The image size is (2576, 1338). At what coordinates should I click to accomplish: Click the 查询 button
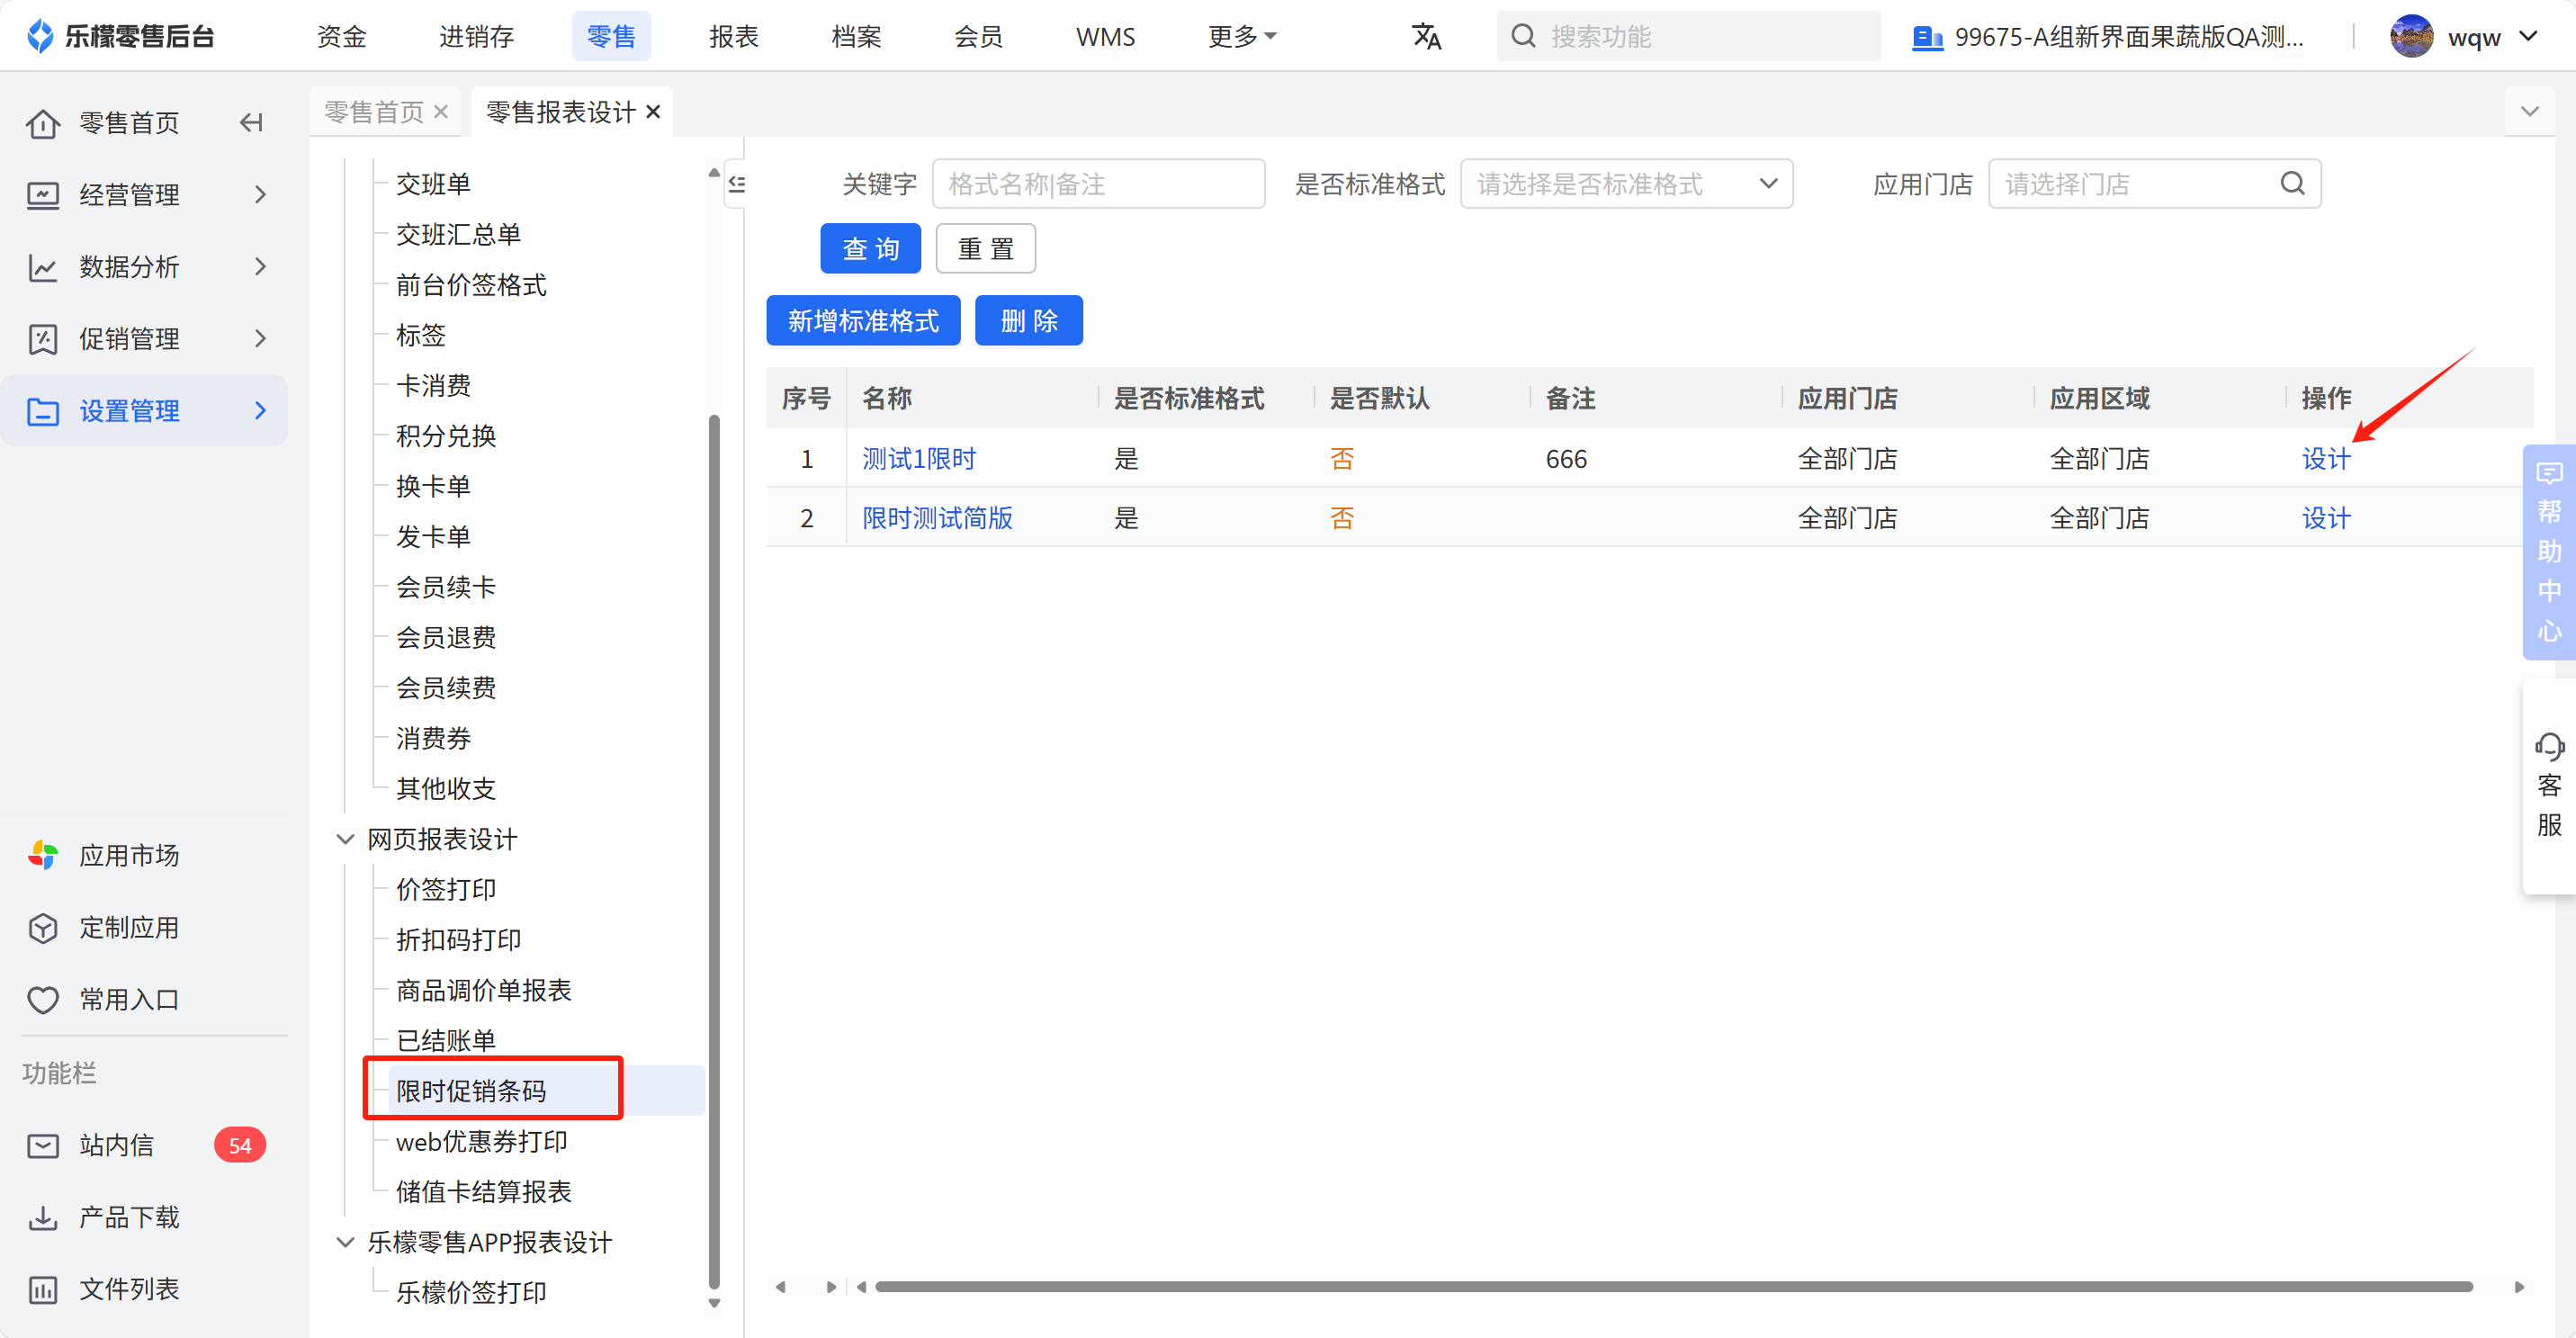coord(870,248)
